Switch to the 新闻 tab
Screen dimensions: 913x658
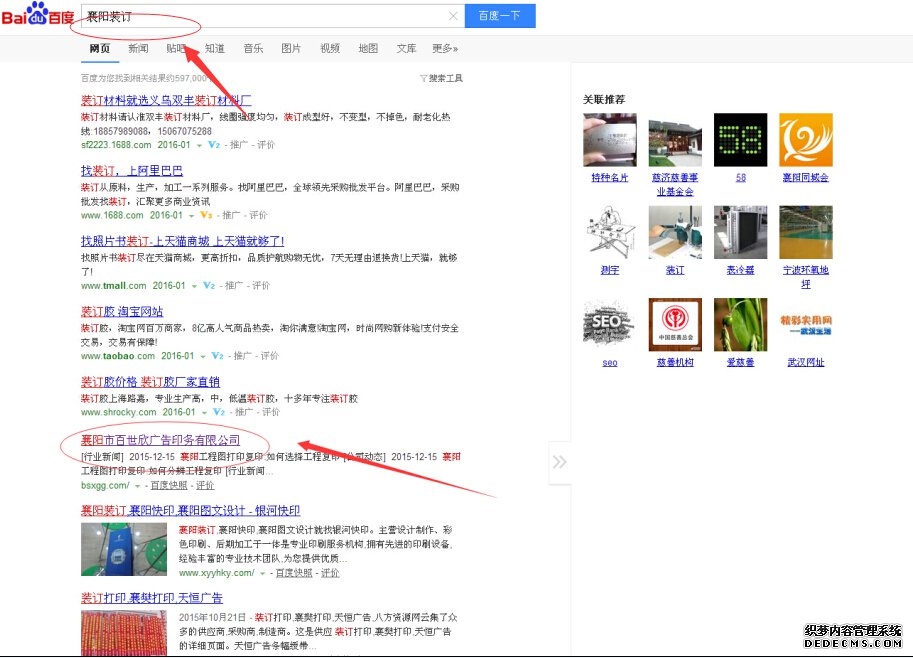pos(138,48)
